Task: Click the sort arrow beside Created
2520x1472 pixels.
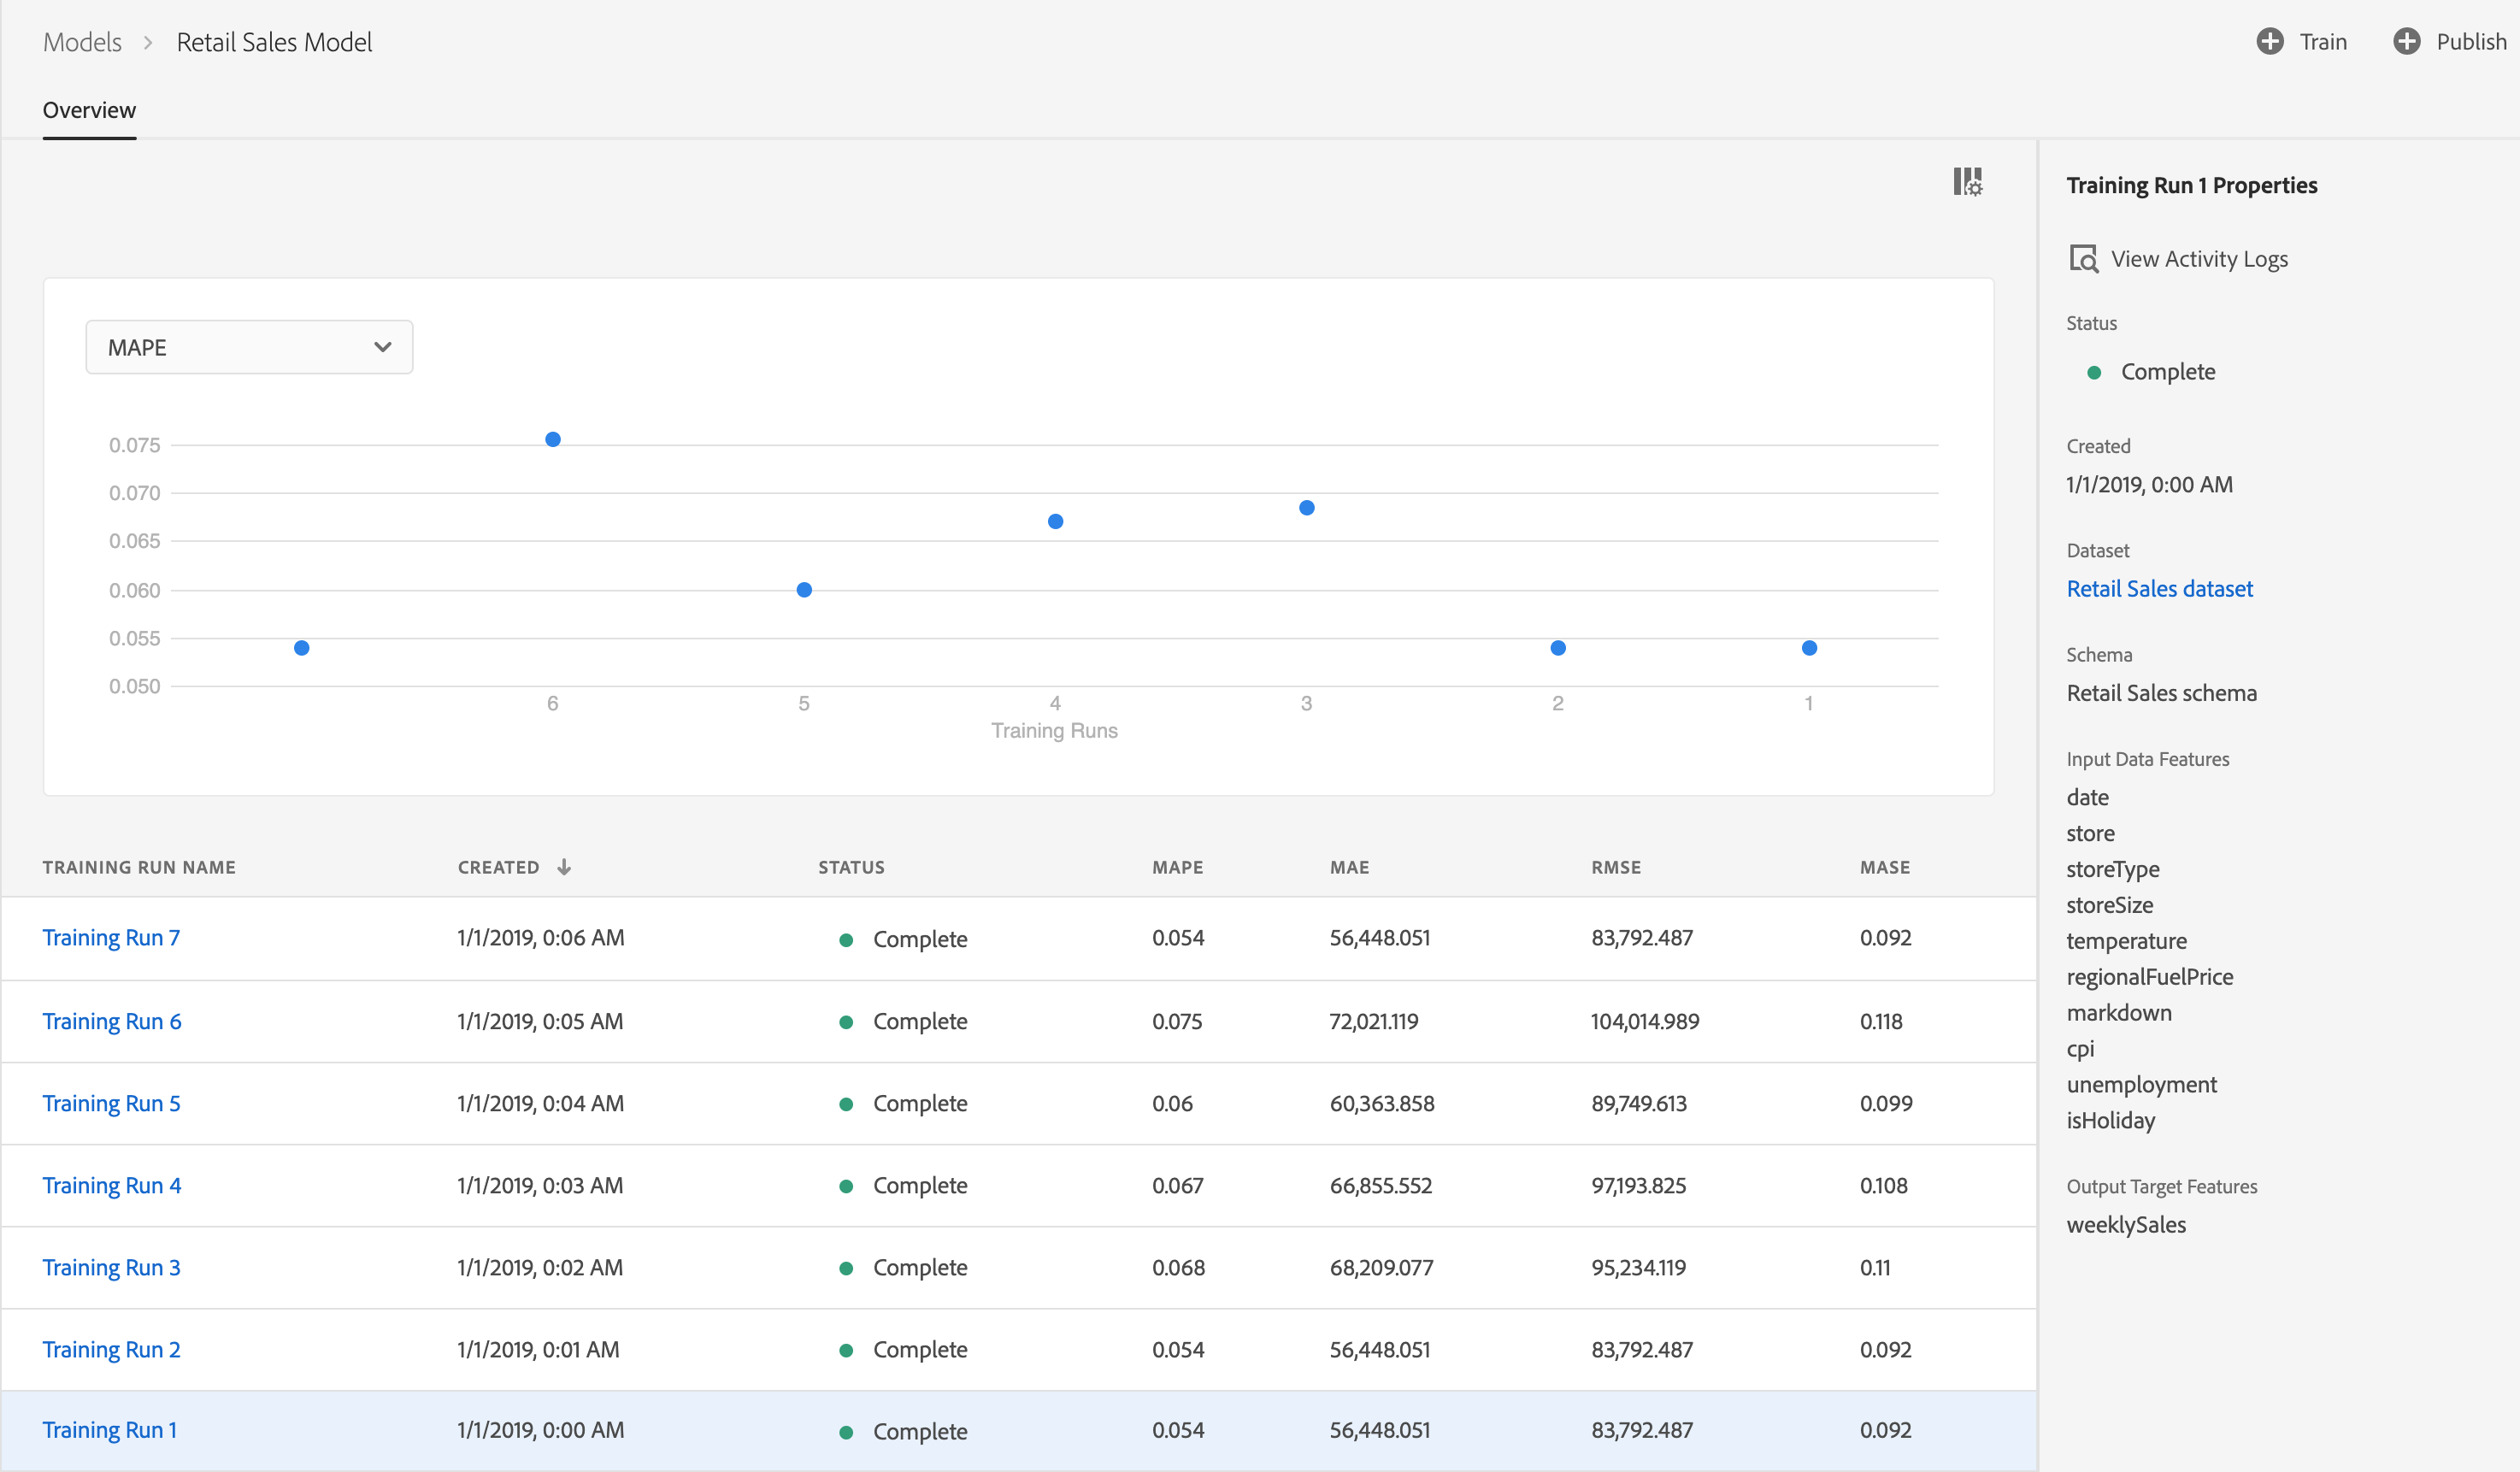Action: coord(564,867)
